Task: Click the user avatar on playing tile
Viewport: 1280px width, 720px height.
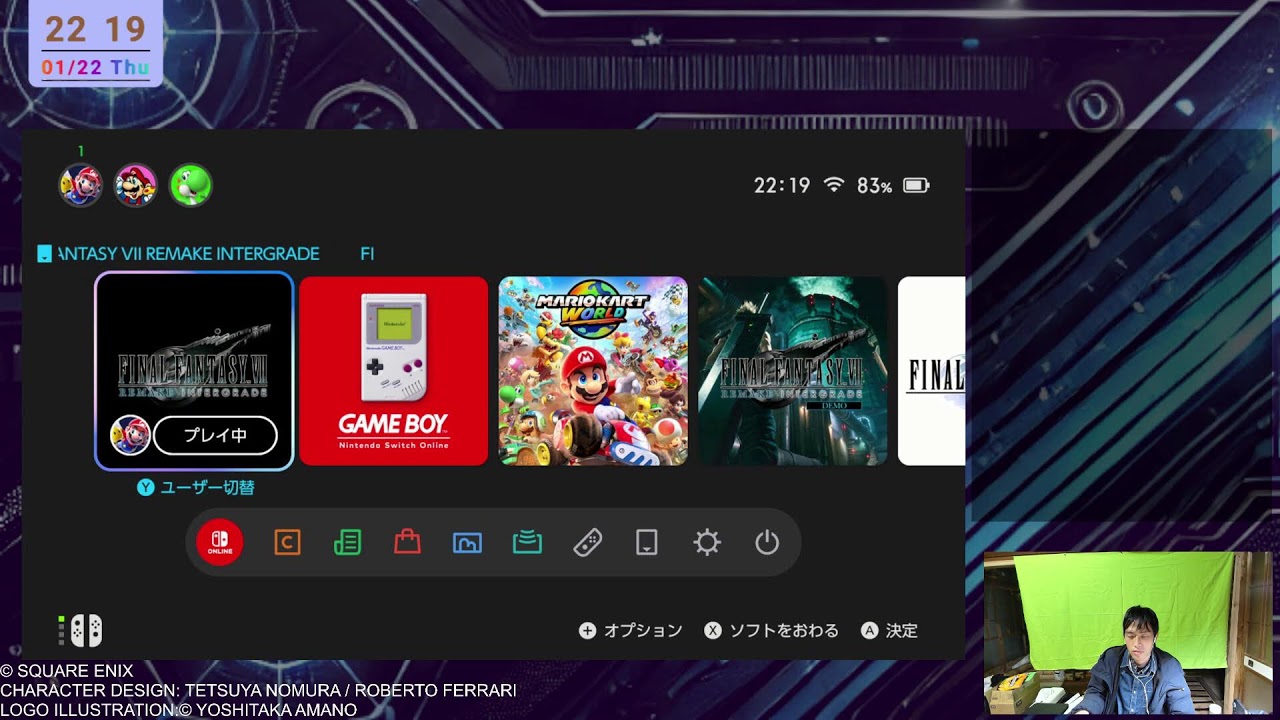Action: [x=130, y=436]
